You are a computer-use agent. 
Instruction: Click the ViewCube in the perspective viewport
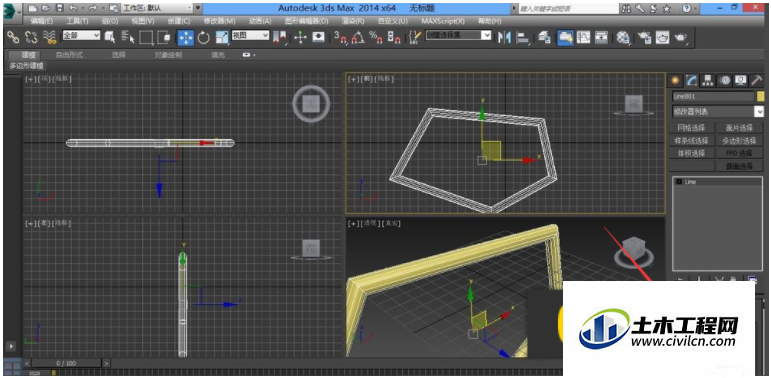tap(634, 251)
